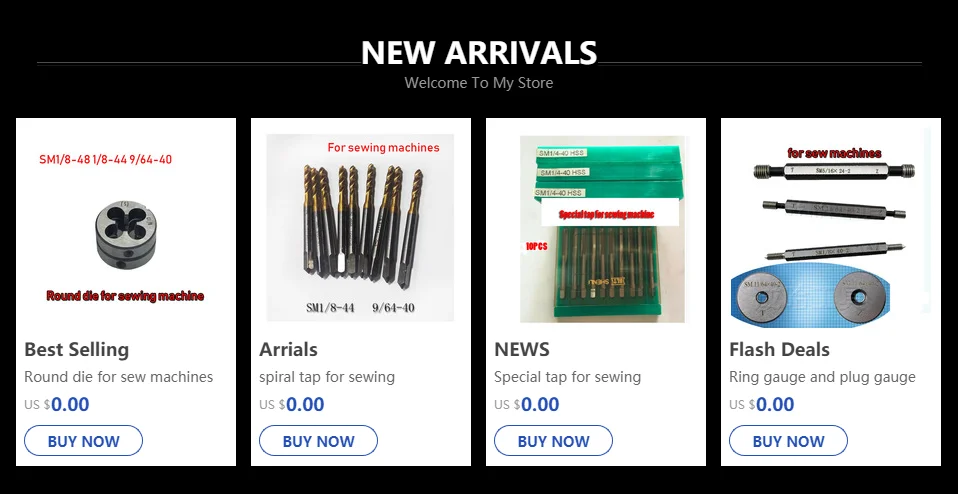Click the Best Selling US $0.00 price

tap(57, 404)
